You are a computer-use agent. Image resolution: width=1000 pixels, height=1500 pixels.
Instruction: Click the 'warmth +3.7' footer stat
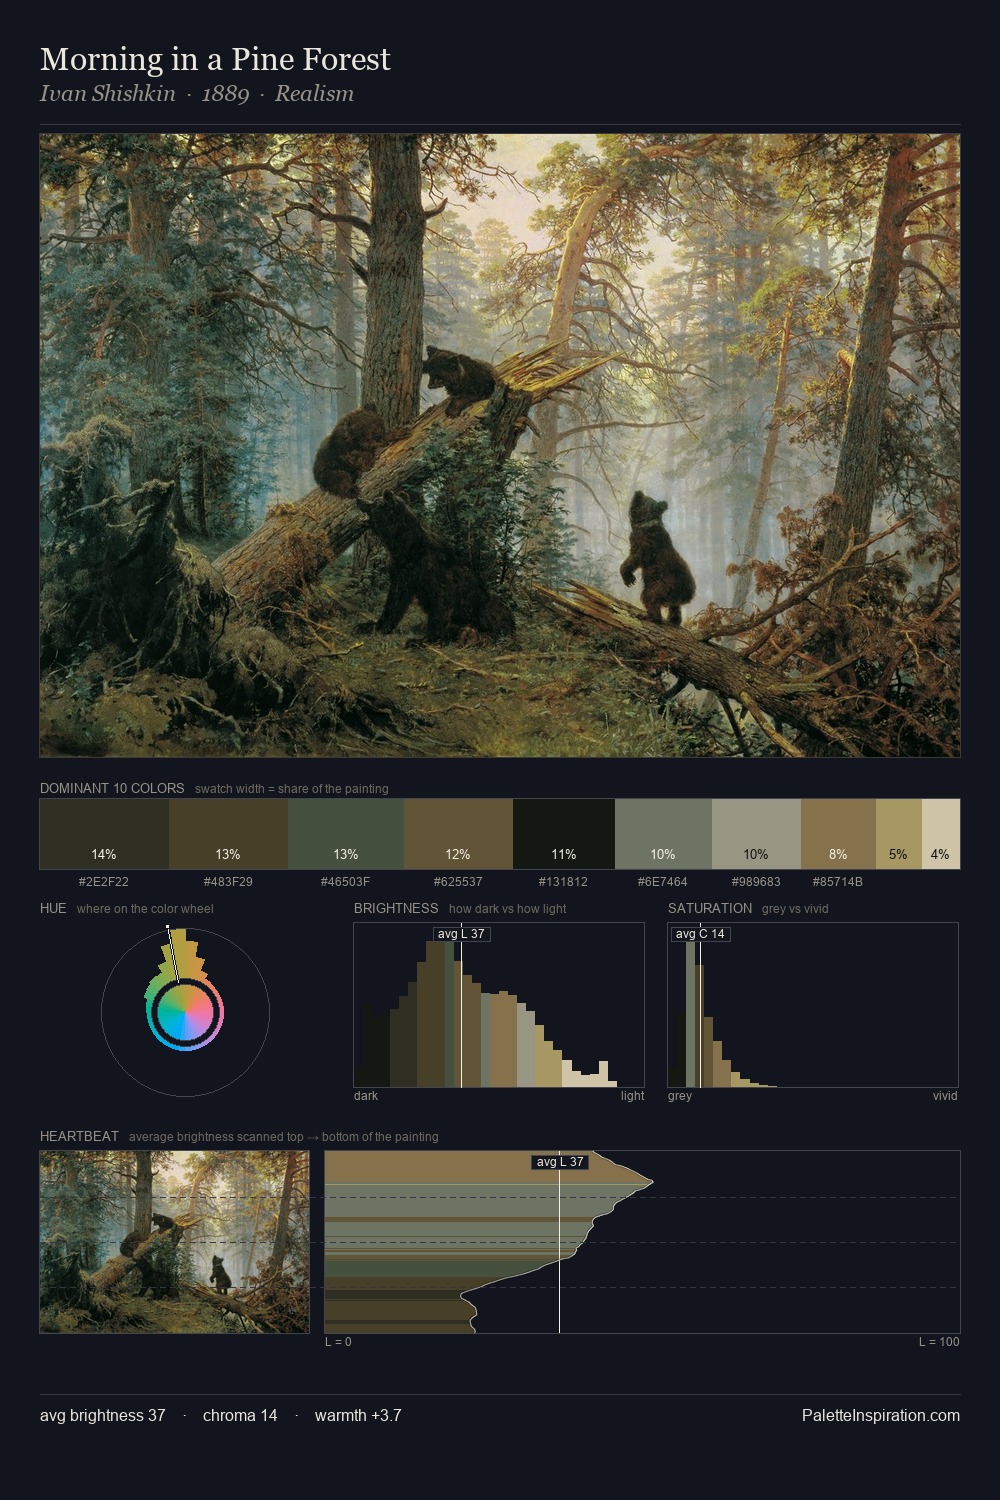point(358,1415)
